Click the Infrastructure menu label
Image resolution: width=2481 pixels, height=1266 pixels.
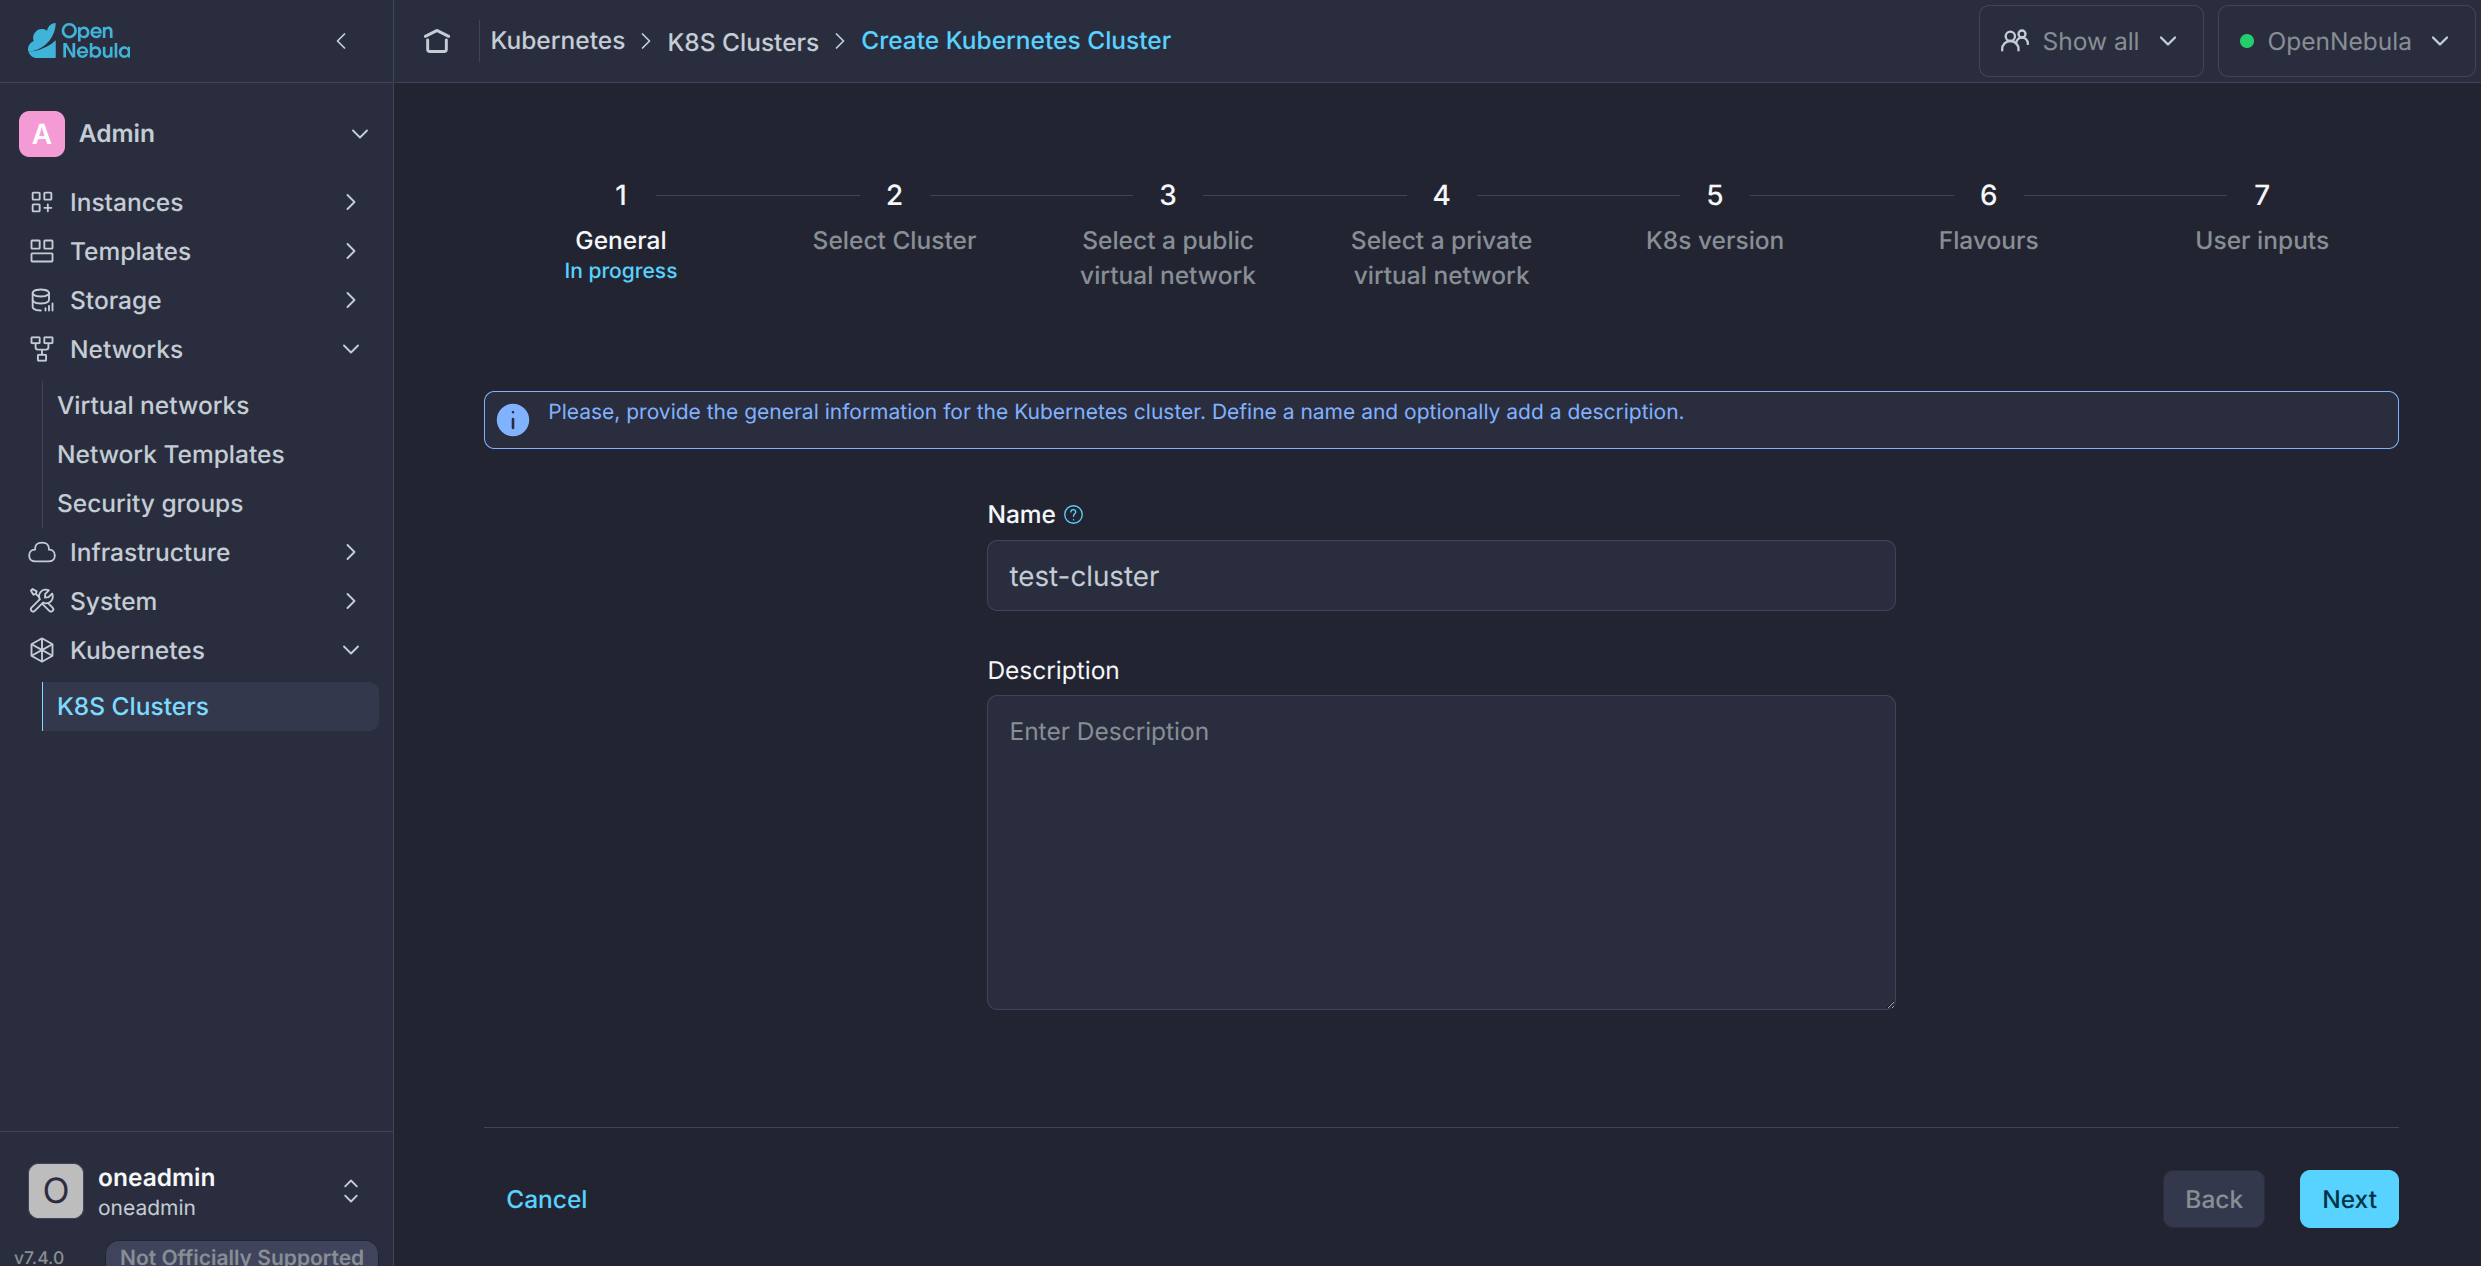coord(150,552)
